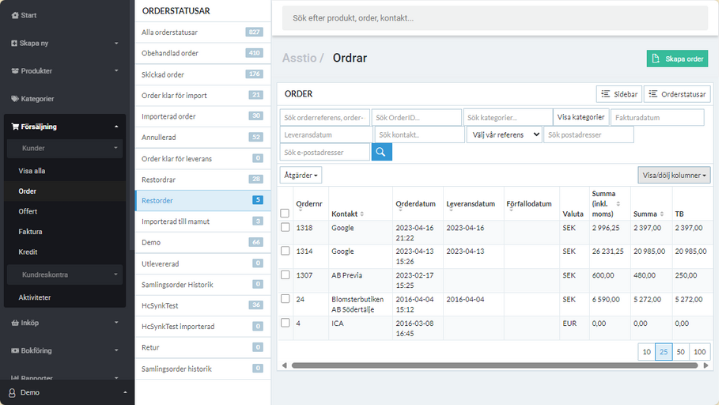The height and width of the screenshot is (405, 720).
Task: Click the green Skapa order button
Action: click(677, 59)
